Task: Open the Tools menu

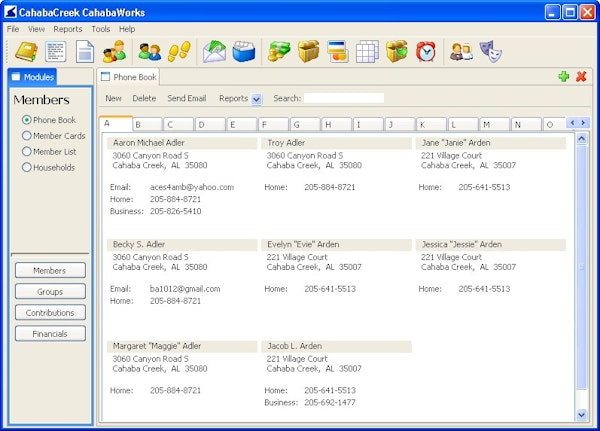Action: (x=100, y=29)
